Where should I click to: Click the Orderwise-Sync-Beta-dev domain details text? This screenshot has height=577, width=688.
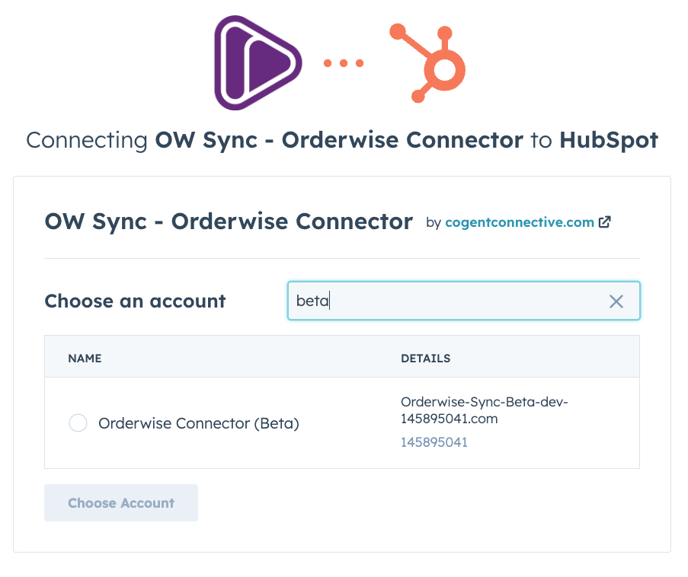[x=484, y=410]
